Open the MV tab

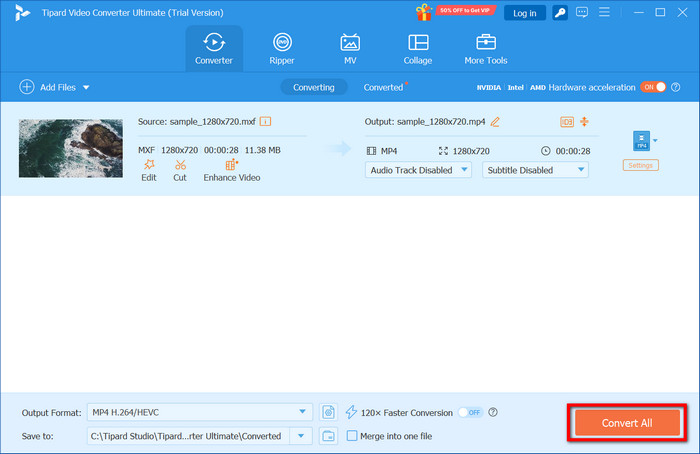tap(350, 49)
